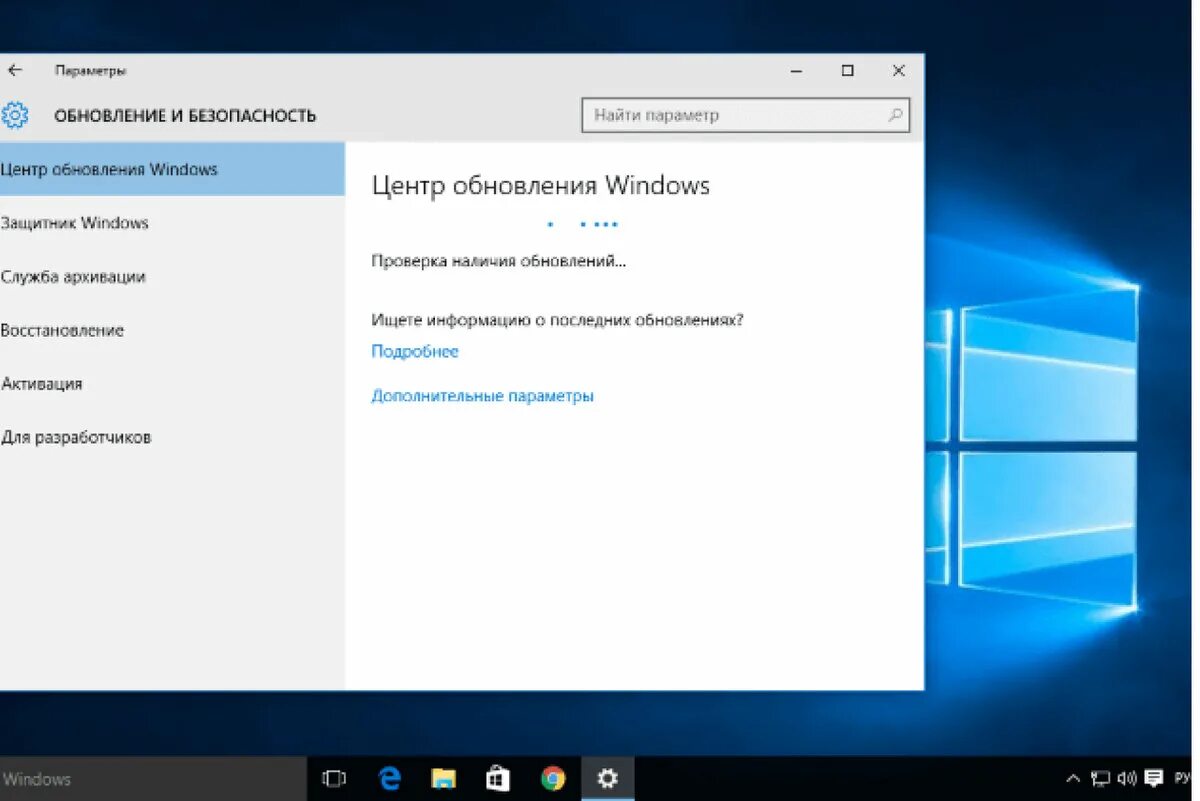Viewport: 1200px width, 801px height.
Task: Open the Активация section
Action: click(172, 384)
